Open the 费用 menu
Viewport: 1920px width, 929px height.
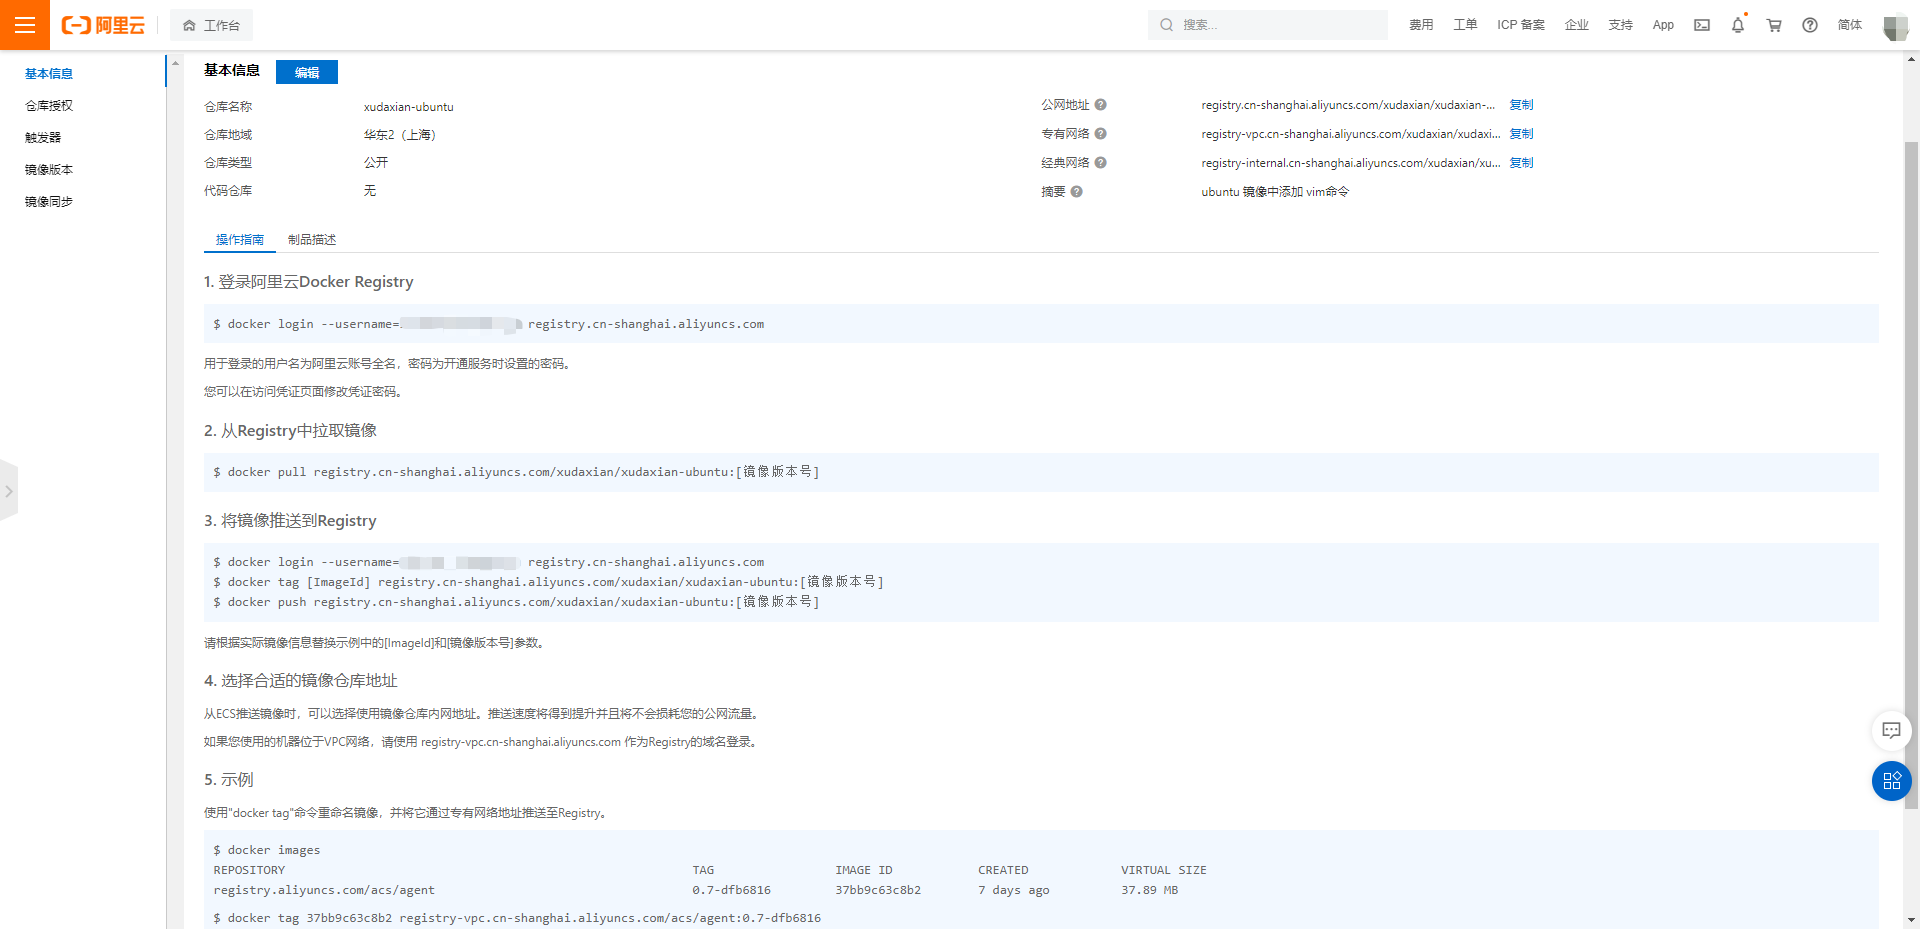coord(1421,25)
